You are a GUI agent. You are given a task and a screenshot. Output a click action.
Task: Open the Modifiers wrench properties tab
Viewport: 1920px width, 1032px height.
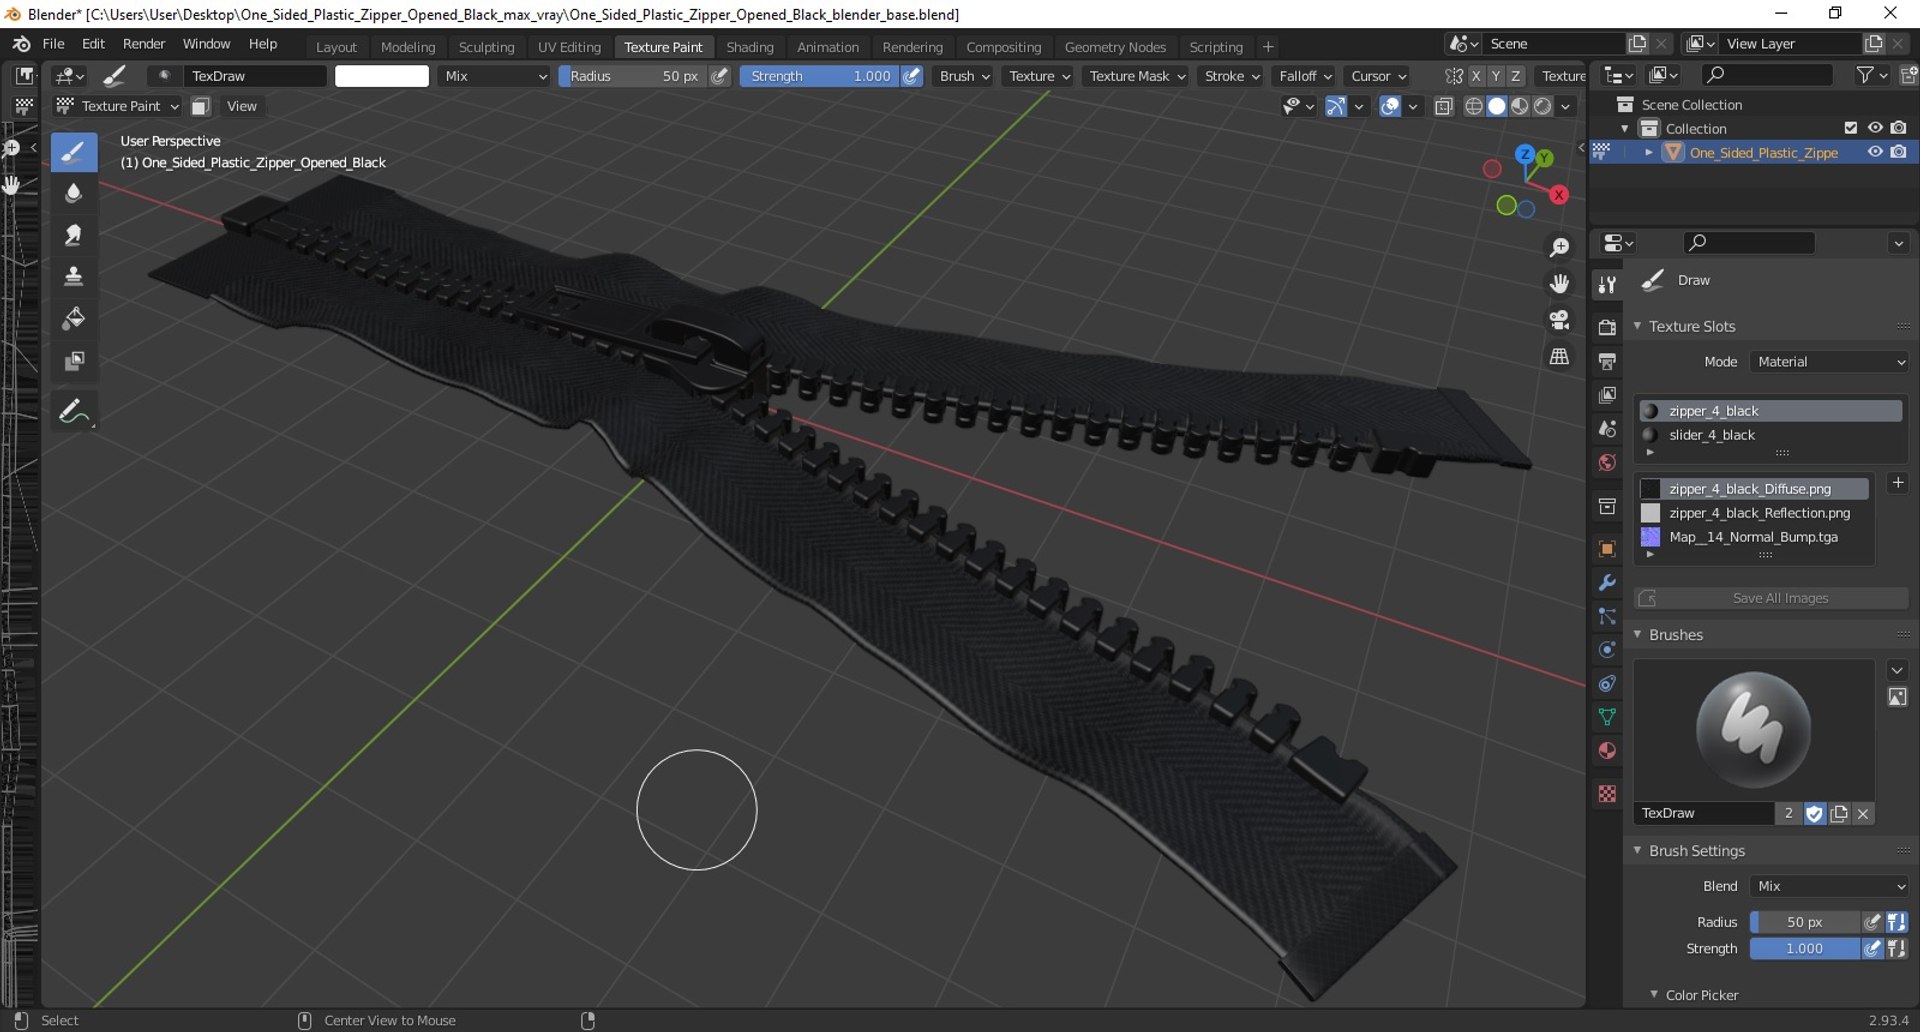(x=1607, y=583)
